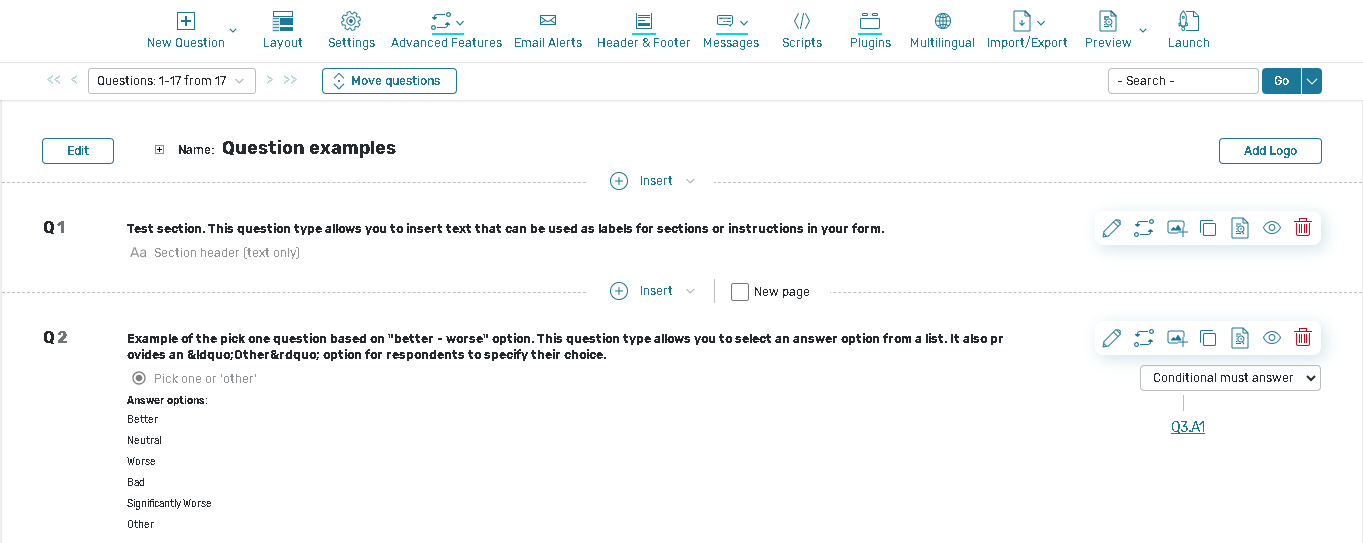Click the Add Logo button

(x=1270, y=151)
